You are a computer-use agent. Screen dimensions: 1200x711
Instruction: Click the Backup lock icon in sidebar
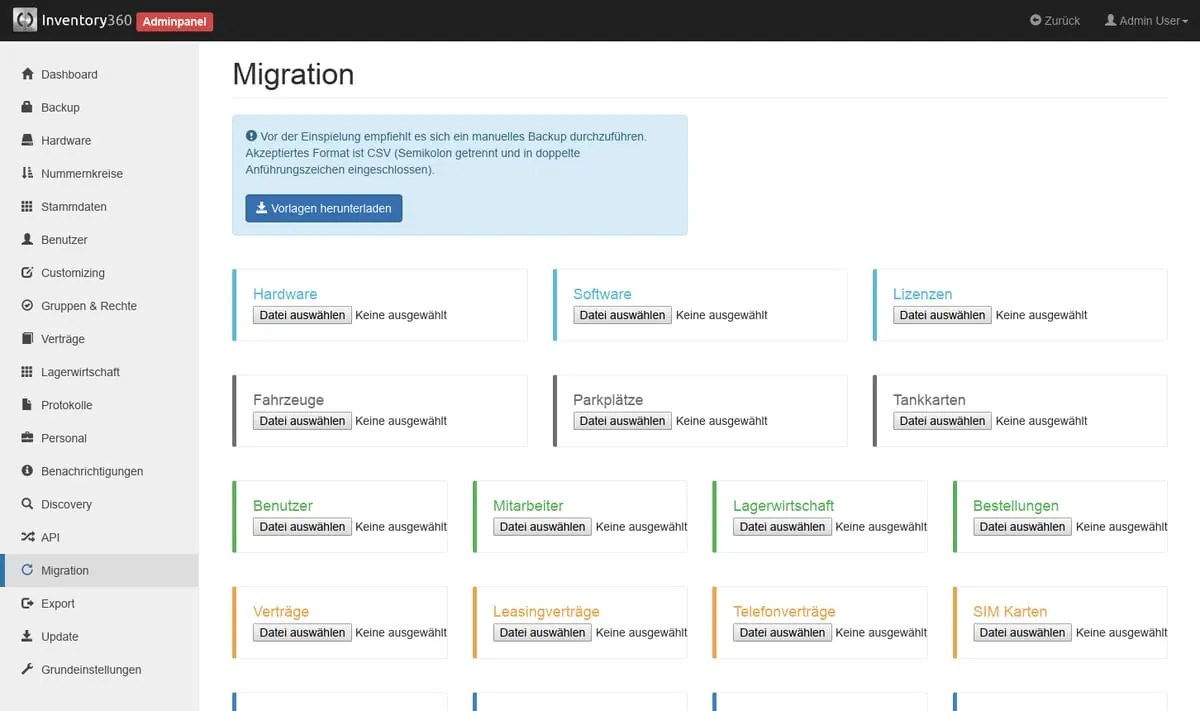(x=27, y=107)
